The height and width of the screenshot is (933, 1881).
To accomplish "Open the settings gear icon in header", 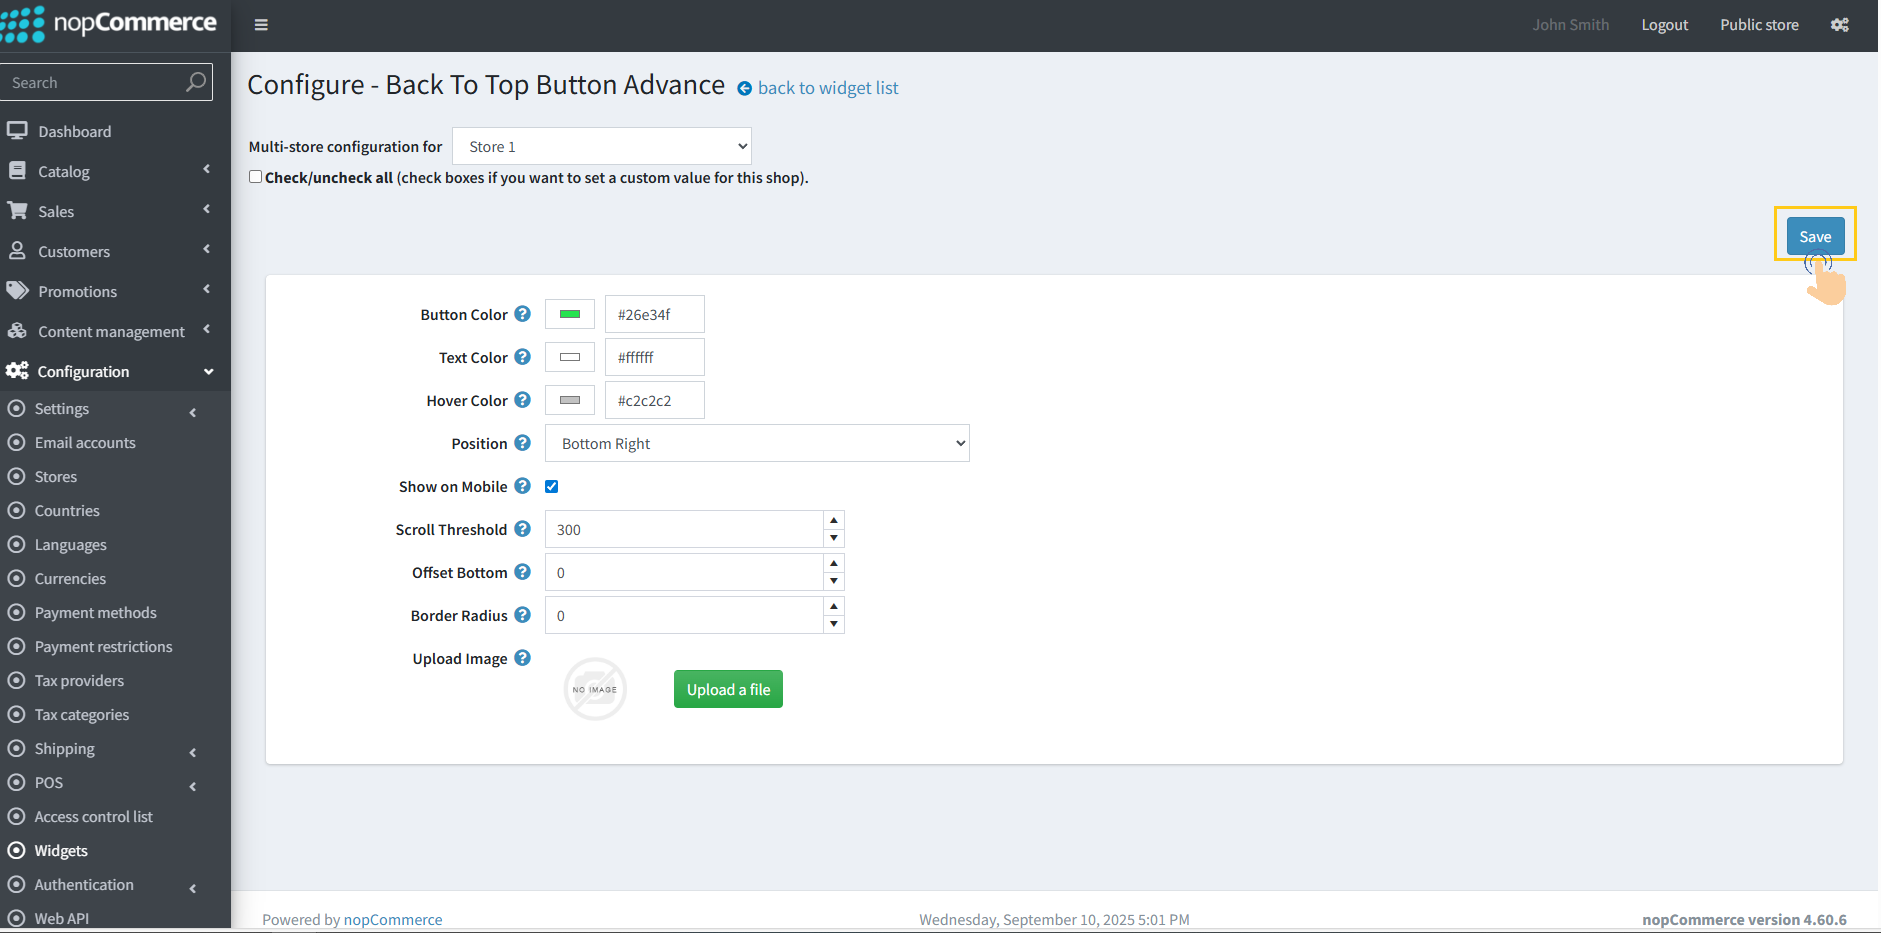I will 1839,25.
